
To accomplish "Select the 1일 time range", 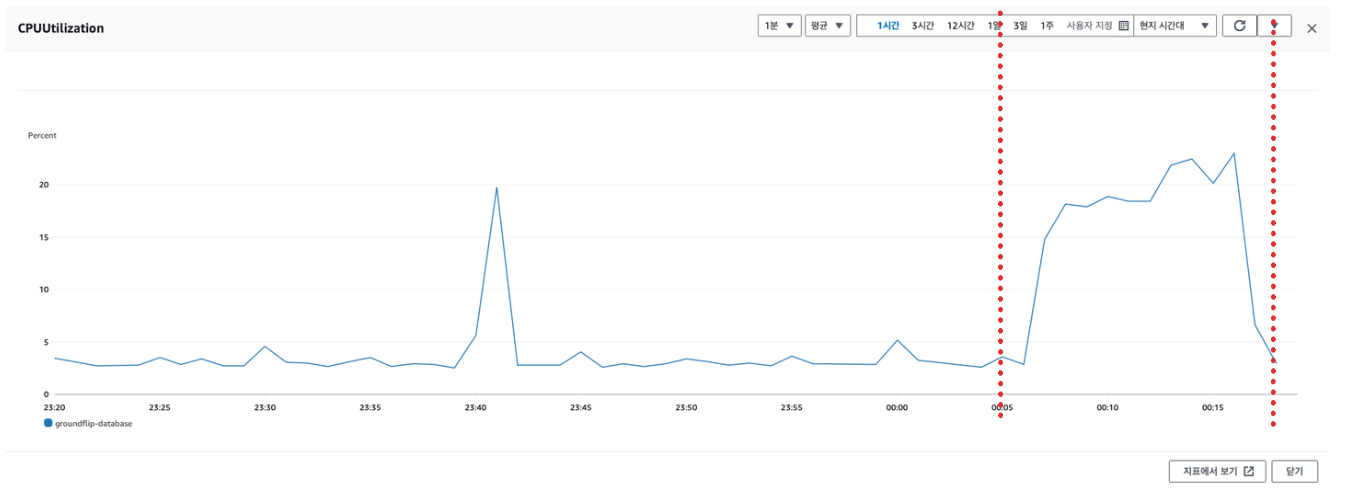I will click(994, 26).
